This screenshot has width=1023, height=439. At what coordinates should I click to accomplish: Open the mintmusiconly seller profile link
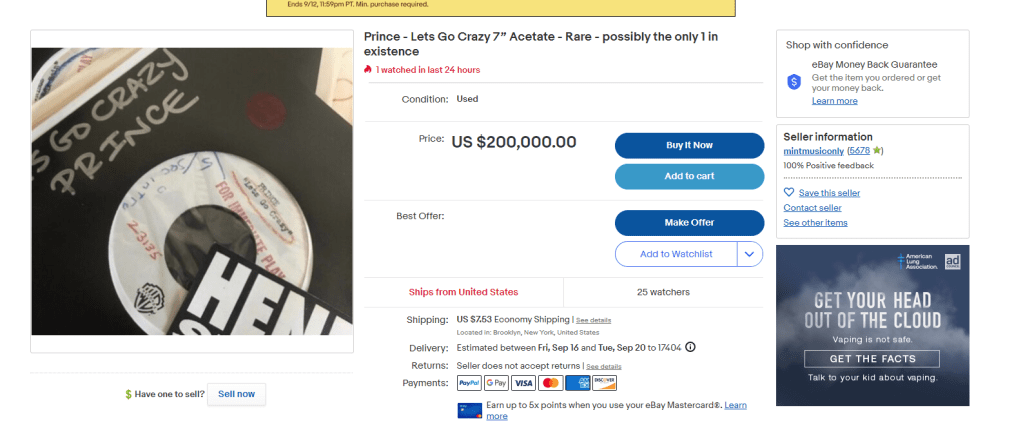click(x=813, y=150)
